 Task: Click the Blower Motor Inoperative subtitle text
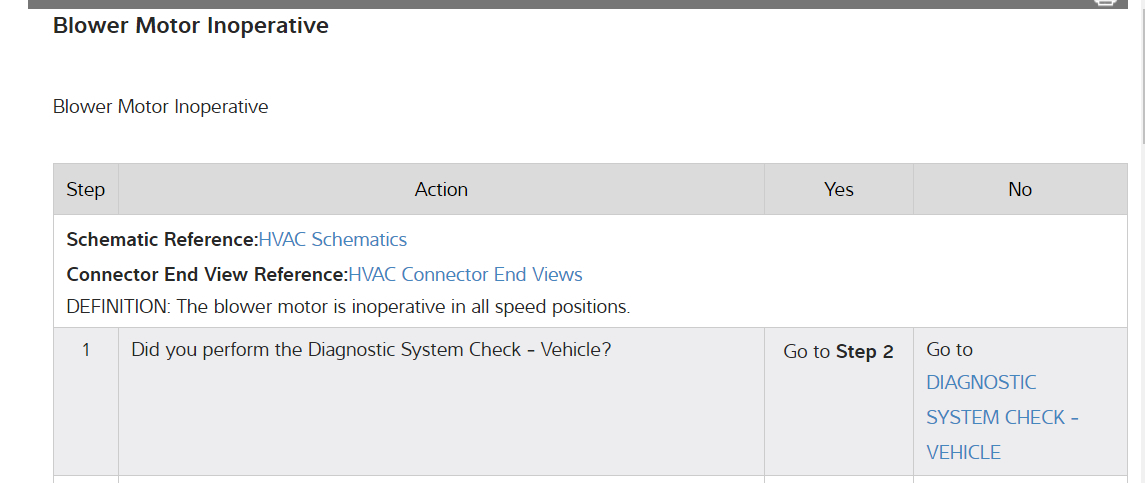(x=160, y=107)
